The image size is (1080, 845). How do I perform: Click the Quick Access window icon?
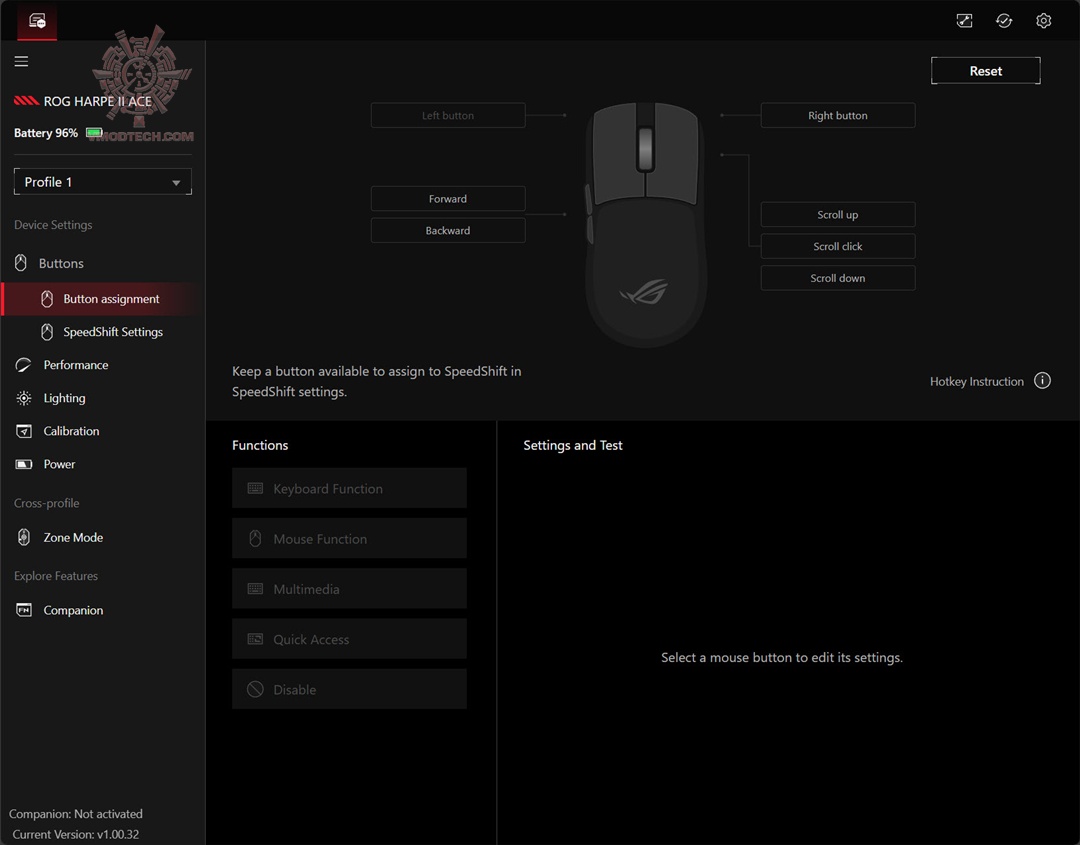click(255, 639)
